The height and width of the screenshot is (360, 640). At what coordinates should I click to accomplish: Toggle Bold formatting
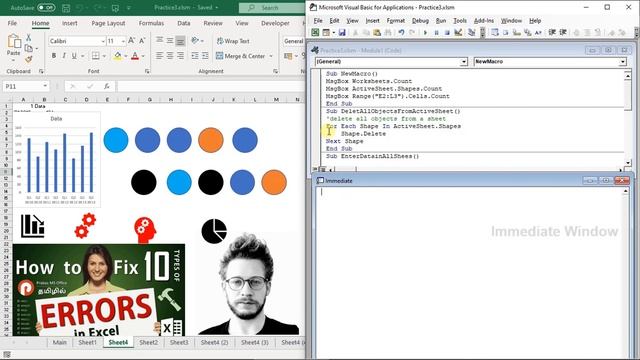click(53, 56)
